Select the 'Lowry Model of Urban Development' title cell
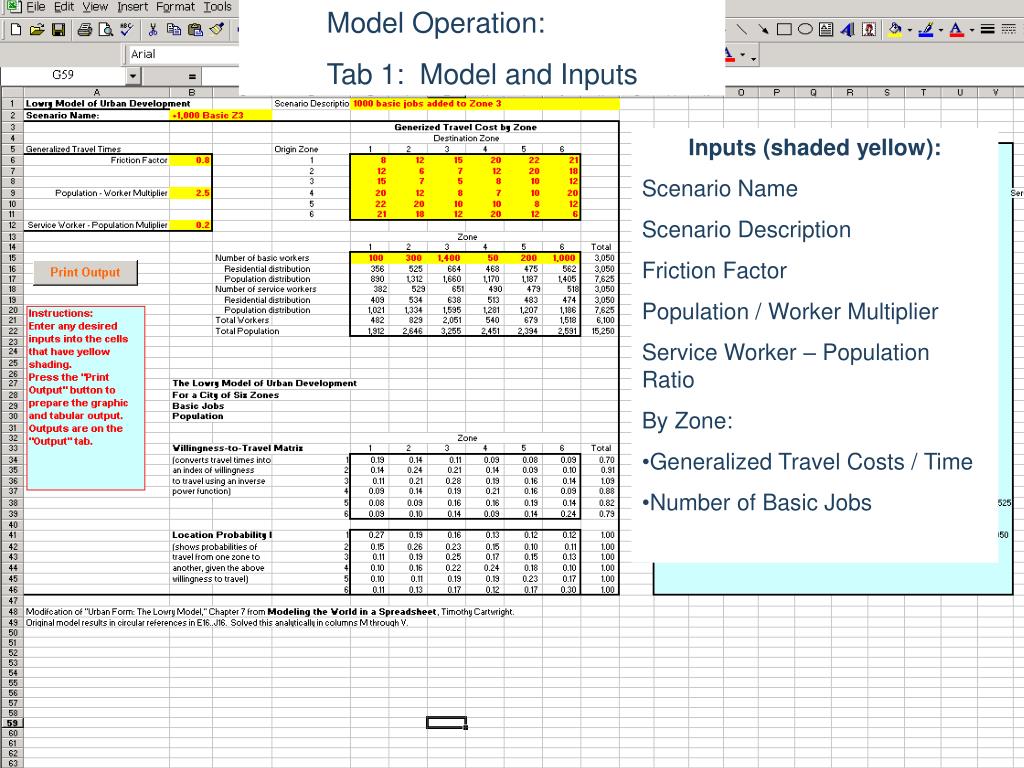 (108, 103)
